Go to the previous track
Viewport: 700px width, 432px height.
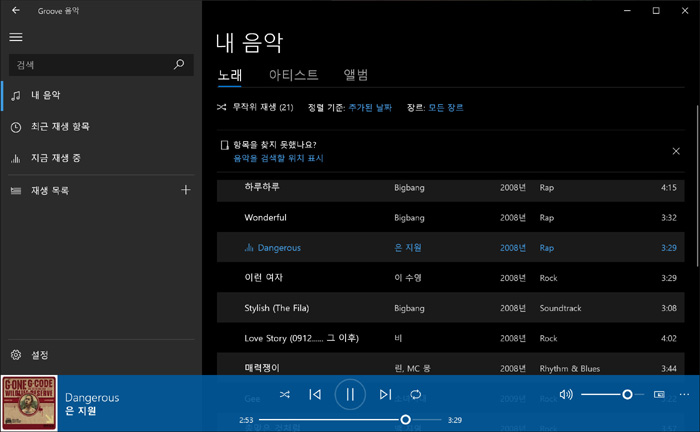click(x=315, y=395)
